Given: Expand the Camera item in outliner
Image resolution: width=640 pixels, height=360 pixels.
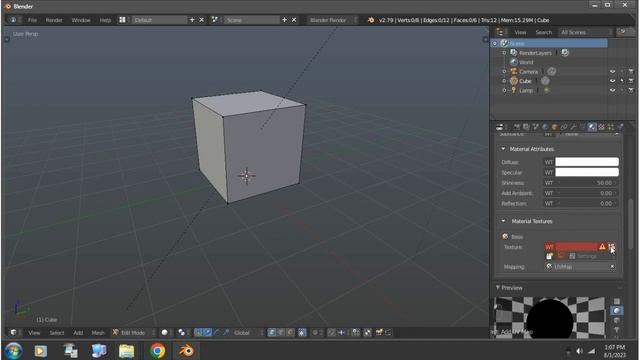Looking at the screenshot, I should [x=504, y=71].
